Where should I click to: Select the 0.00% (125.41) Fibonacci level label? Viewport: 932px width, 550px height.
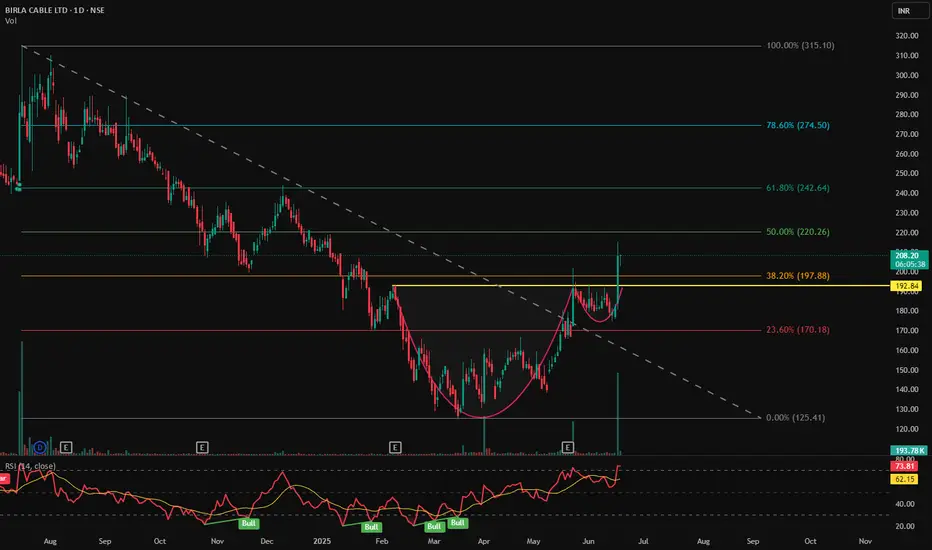click(795, 417)
